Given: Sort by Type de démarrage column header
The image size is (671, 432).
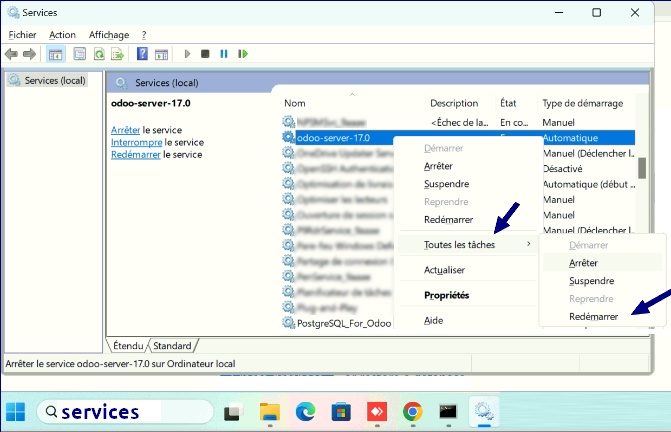Looking at the screenshot, I should point(582,103).
